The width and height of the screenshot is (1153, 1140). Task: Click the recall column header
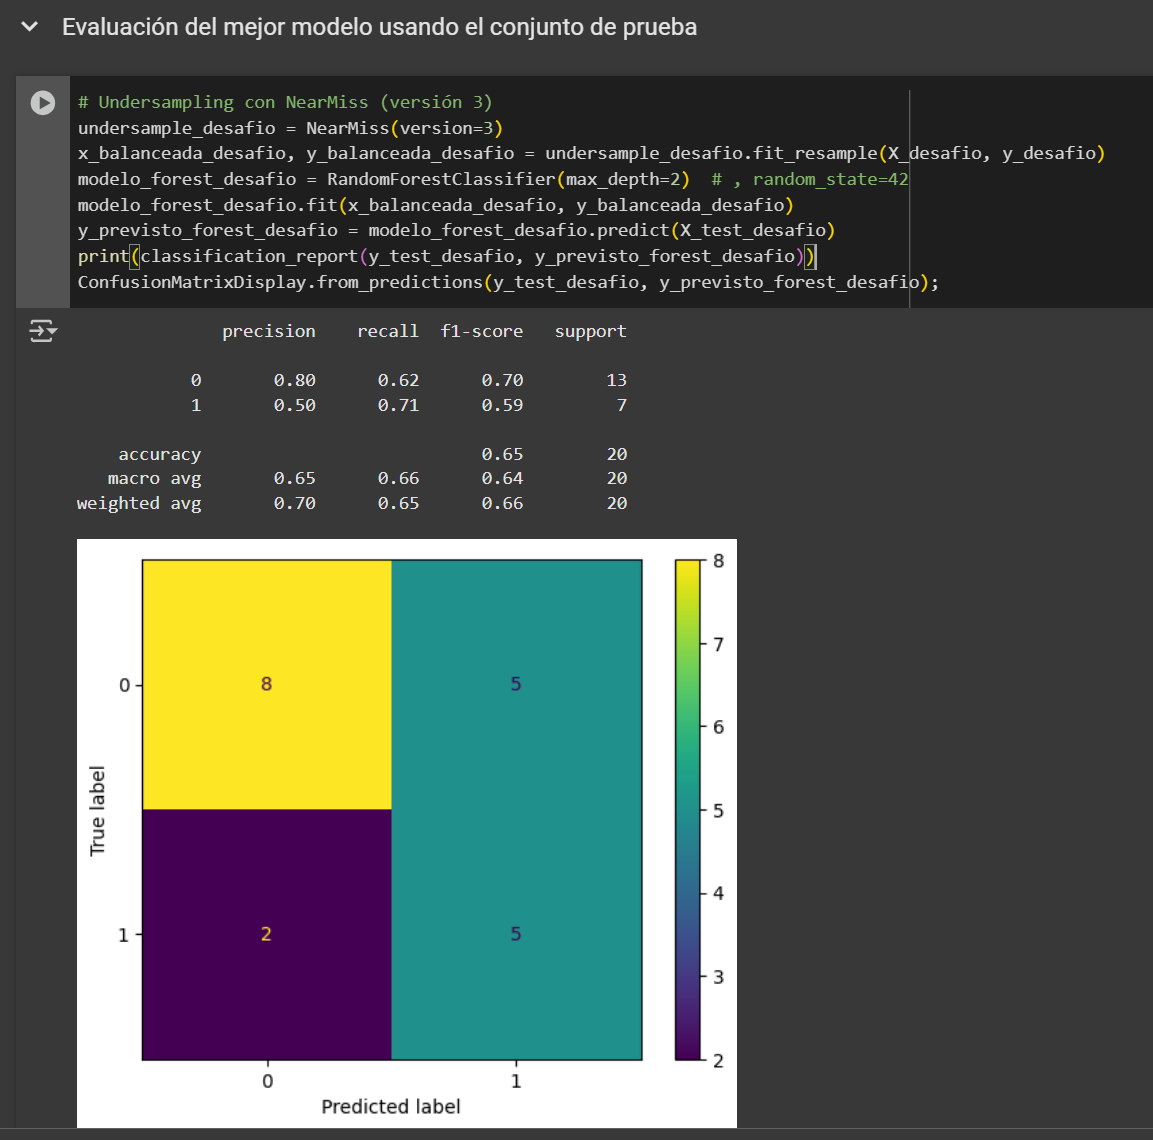(388, 332)
